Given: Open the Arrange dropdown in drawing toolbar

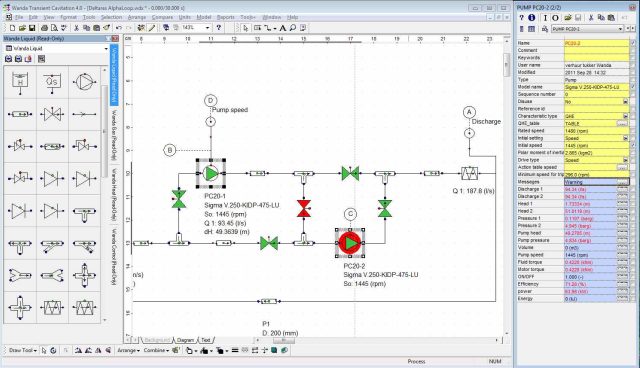Looking at the screenshot, I should pyautogui.click(x=128, y=350).
